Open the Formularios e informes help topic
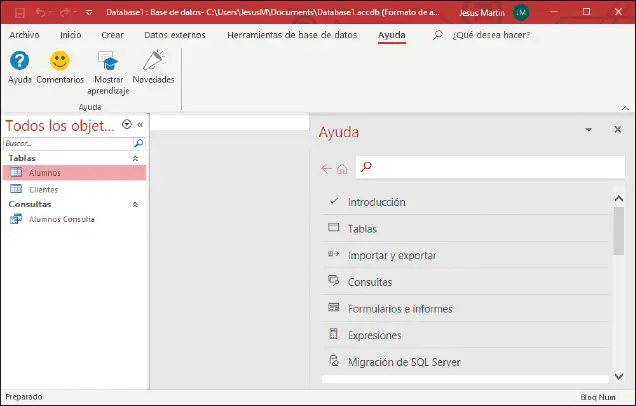This screenshot has height=406, width=636. point(400,309)
